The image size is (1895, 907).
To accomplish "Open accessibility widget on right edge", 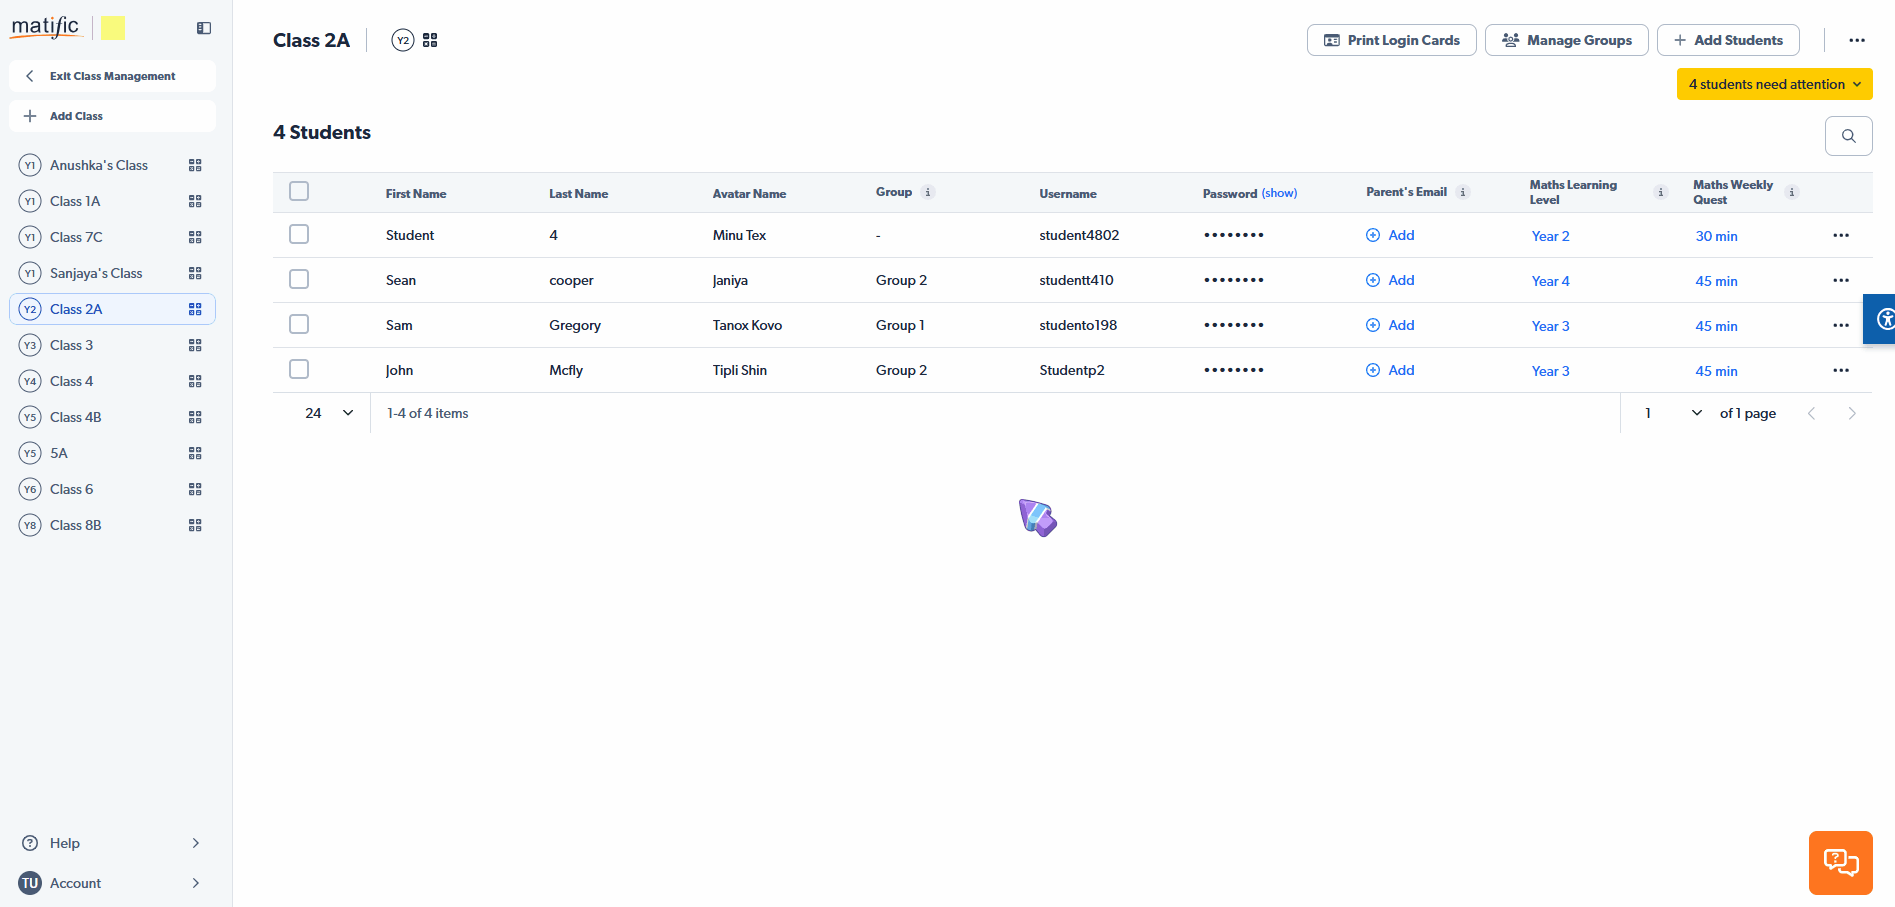I will (1882, 319).
